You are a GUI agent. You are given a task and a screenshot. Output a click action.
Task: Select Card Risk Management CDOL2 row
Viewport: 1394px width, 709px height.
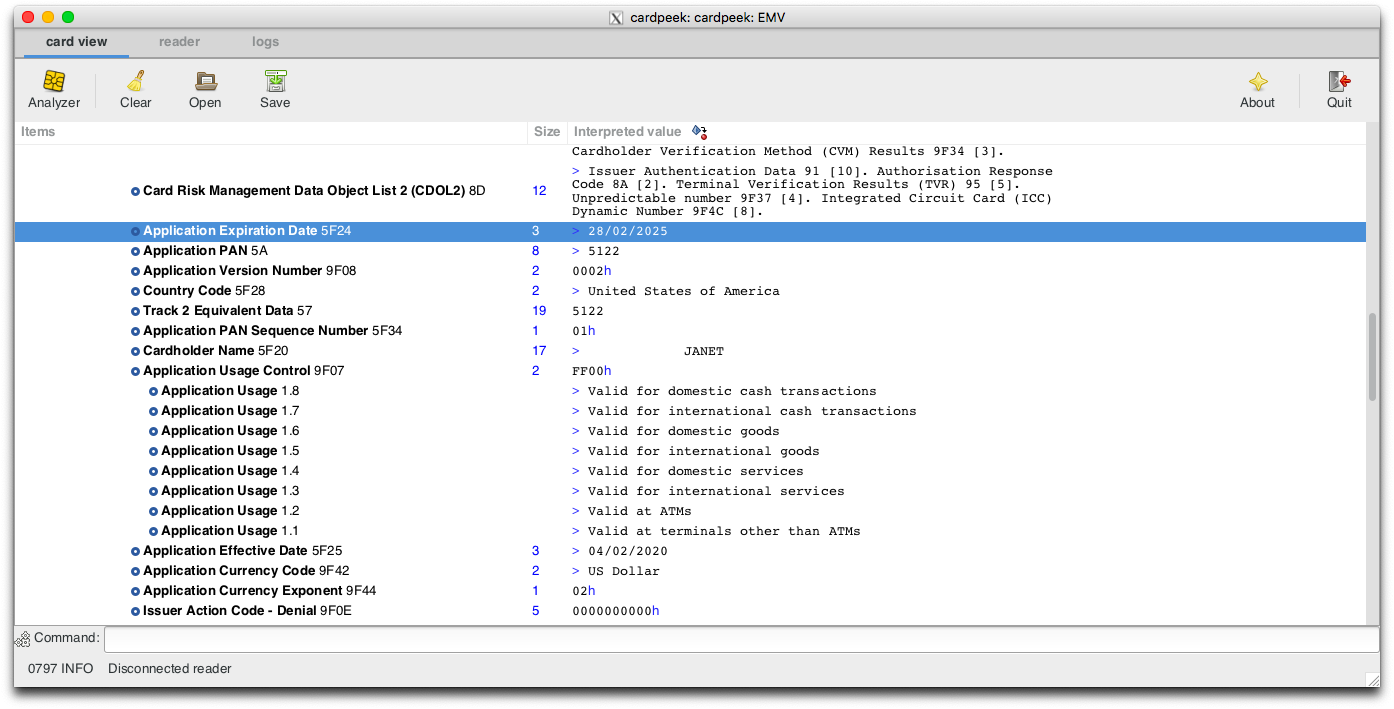[690, 191]
